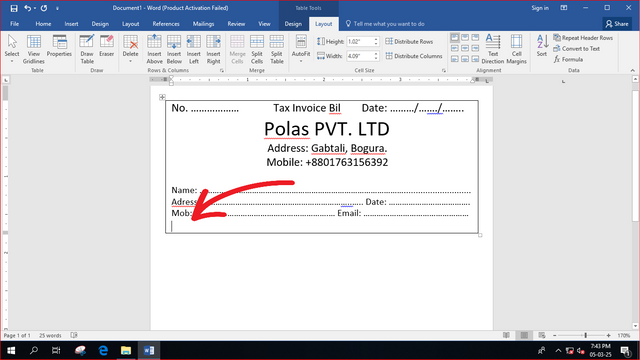640x360 pixels.
Task: Click the Redo icon in quick access
Action: pos(44,8)
